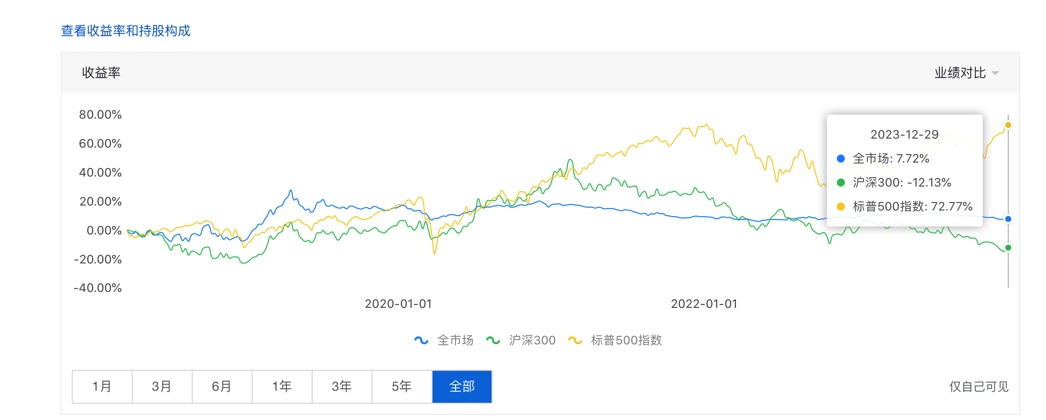Viewport: 1046px width, 420px height.
Task: Click yellow data point at chart end
Action: click(1008, 125)
